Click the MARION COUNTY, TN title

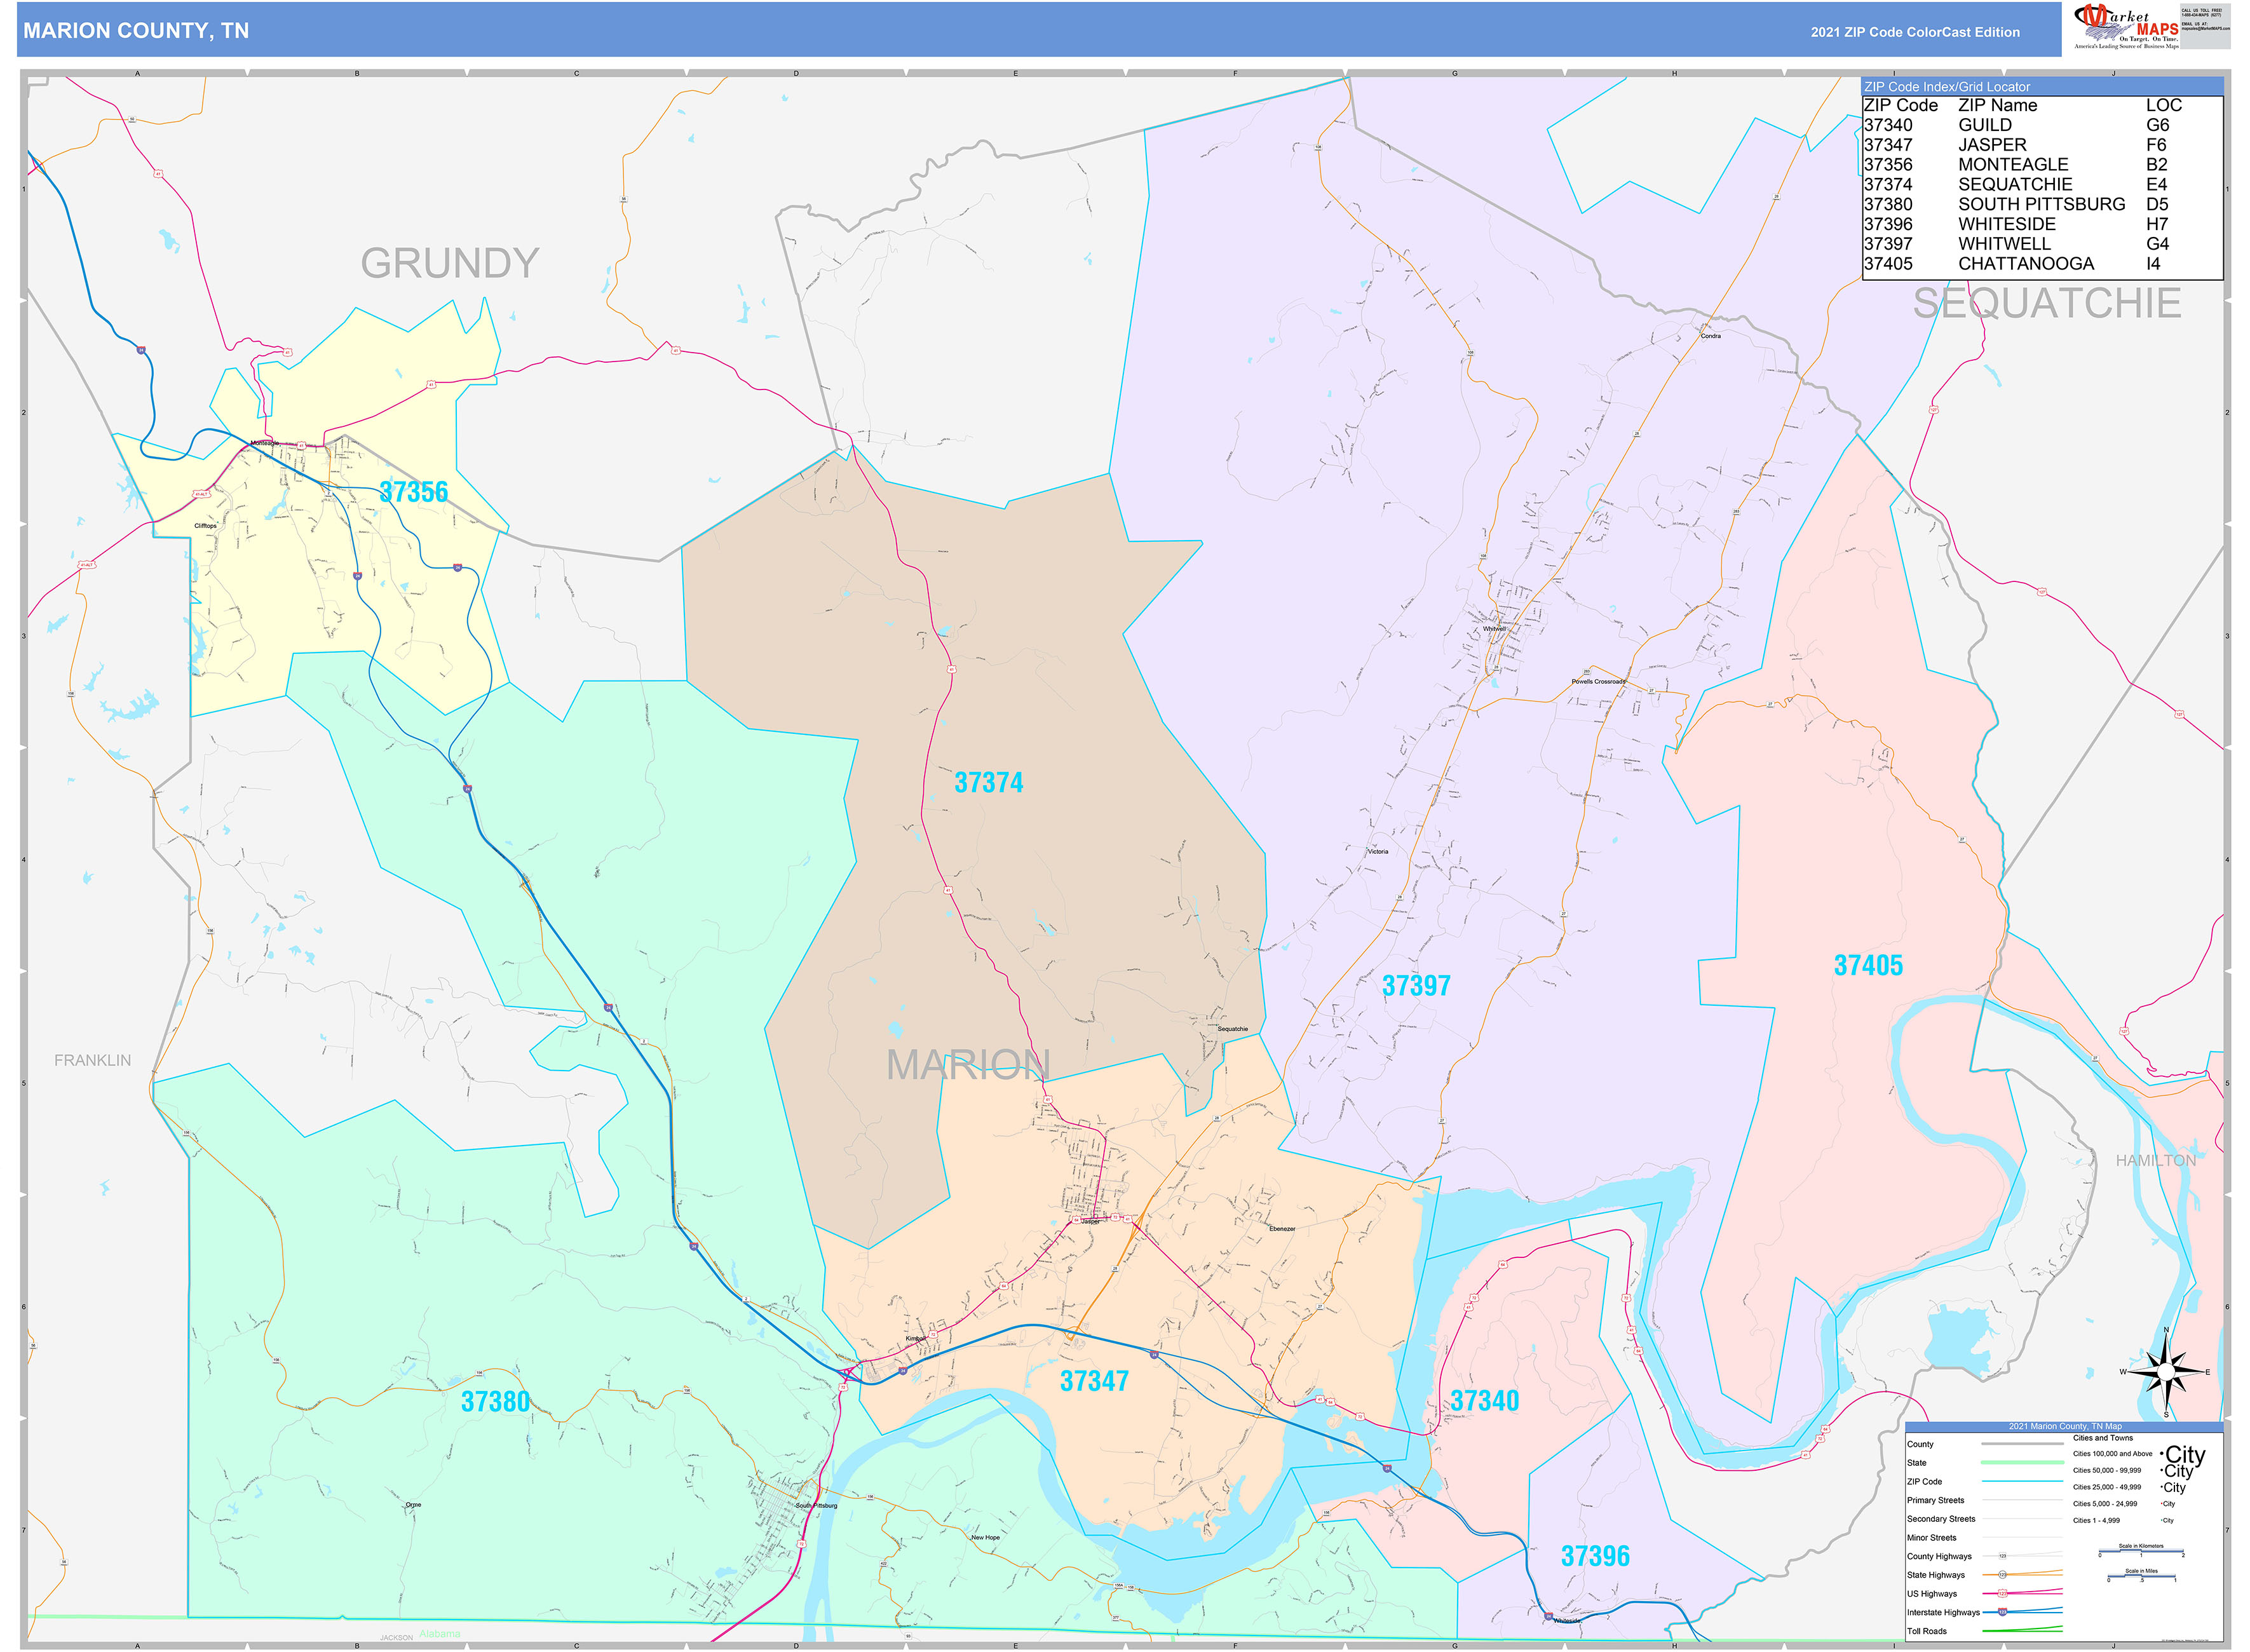(x=136, y=31)
